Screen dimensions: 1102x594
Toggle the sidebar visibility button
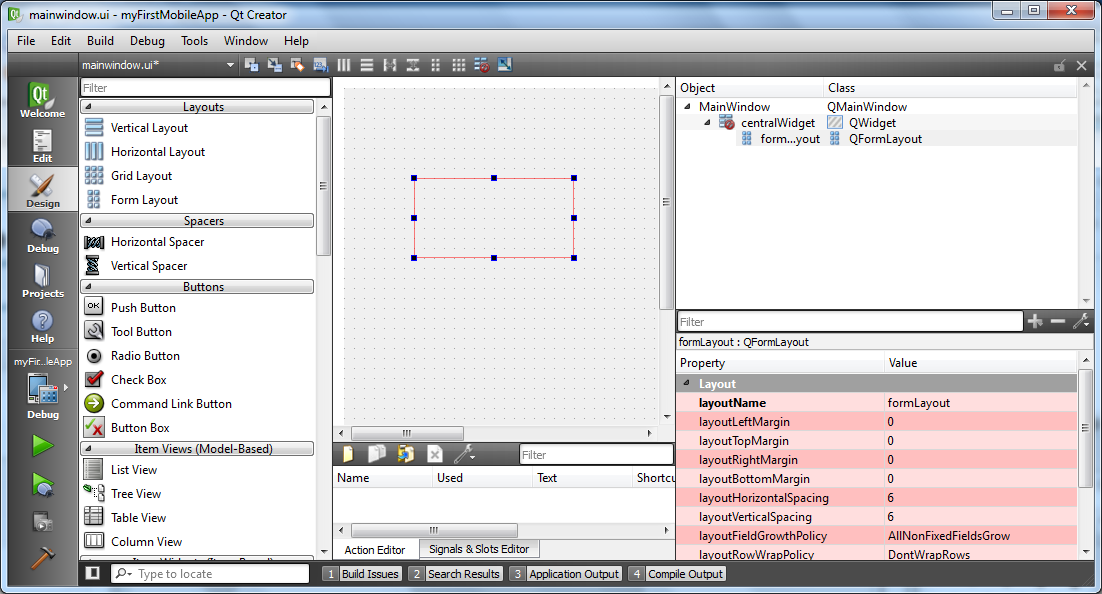[92, 573]
